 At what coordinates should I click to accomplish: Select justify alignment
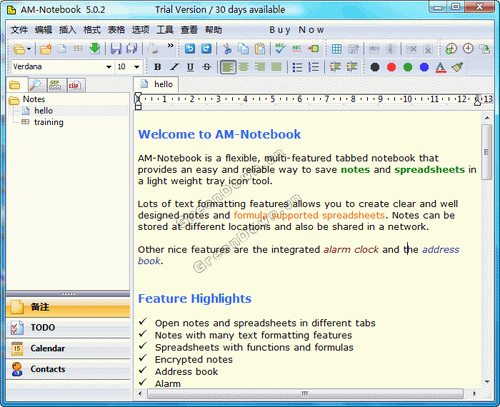276,67
